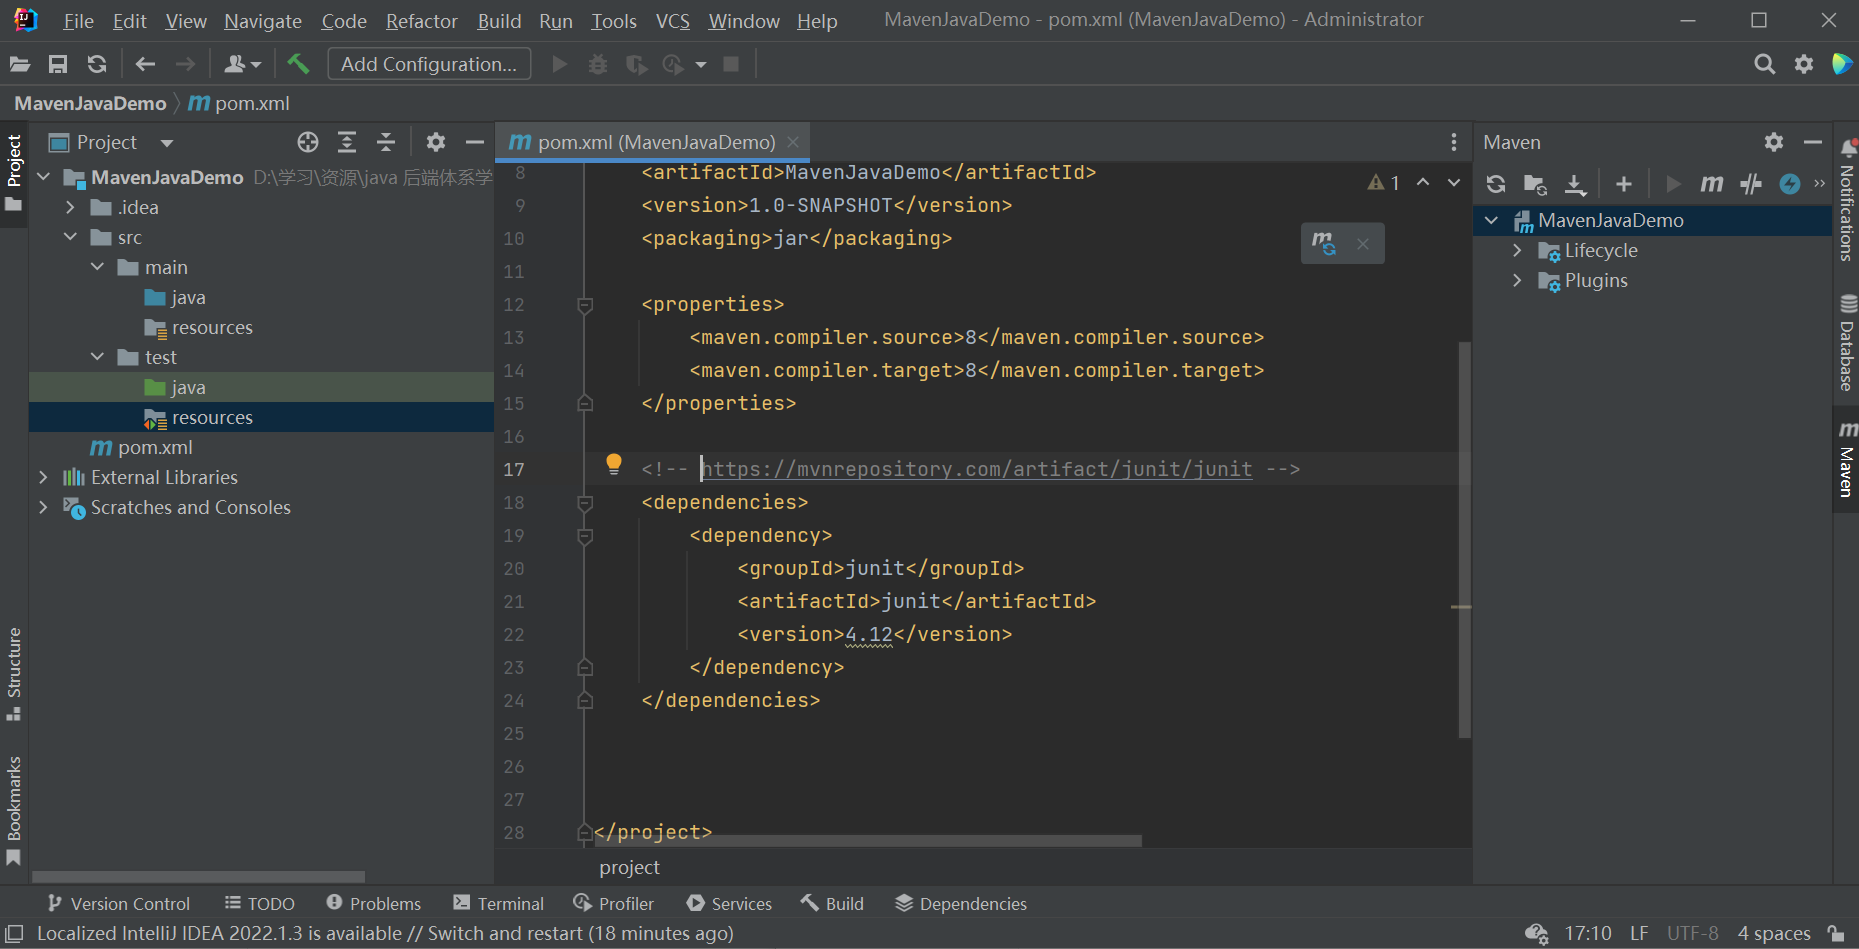Click the Open folder toolbar icon
Screen dimensions: 1859x949
pyautogui.click(x=20, y=64)
